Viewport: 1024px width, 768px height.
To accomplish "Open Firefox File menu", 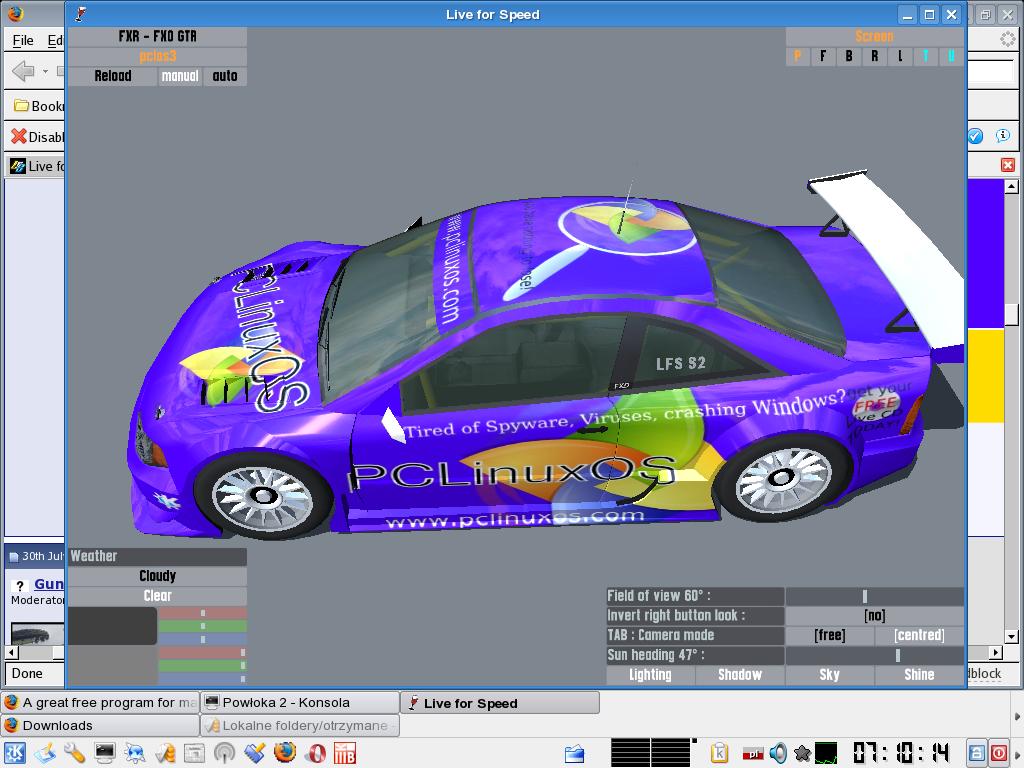I will point(23,40).
